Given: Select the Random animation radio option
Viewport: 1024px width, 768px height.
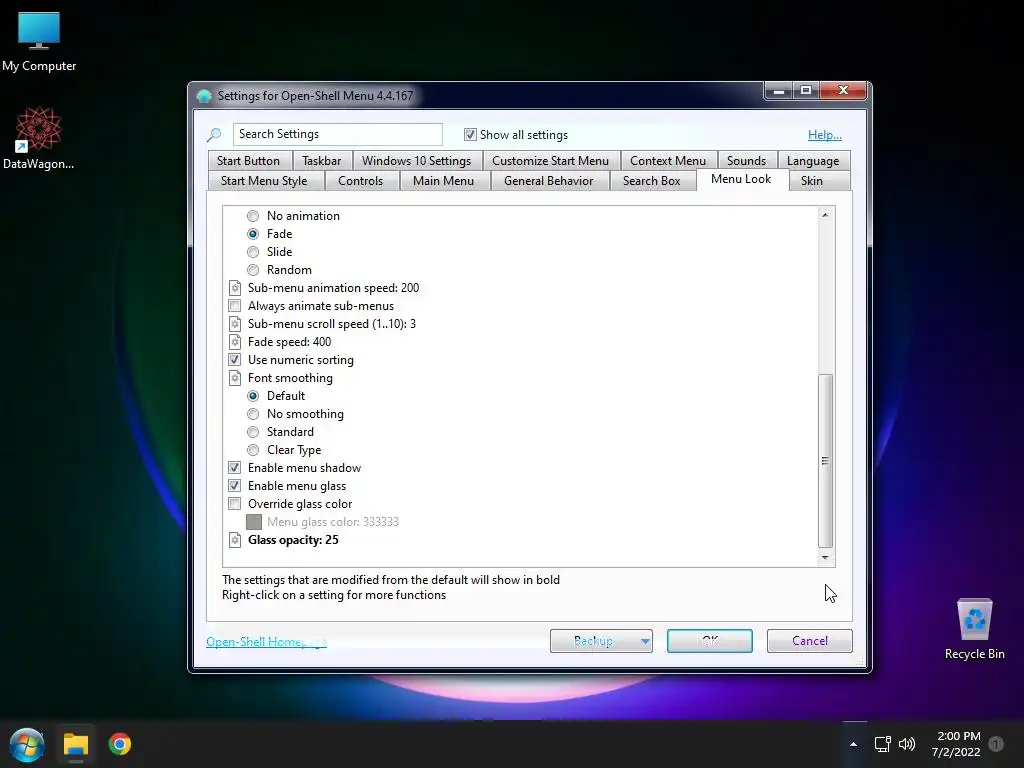Looking at the screenshot, I should point(253,270).
